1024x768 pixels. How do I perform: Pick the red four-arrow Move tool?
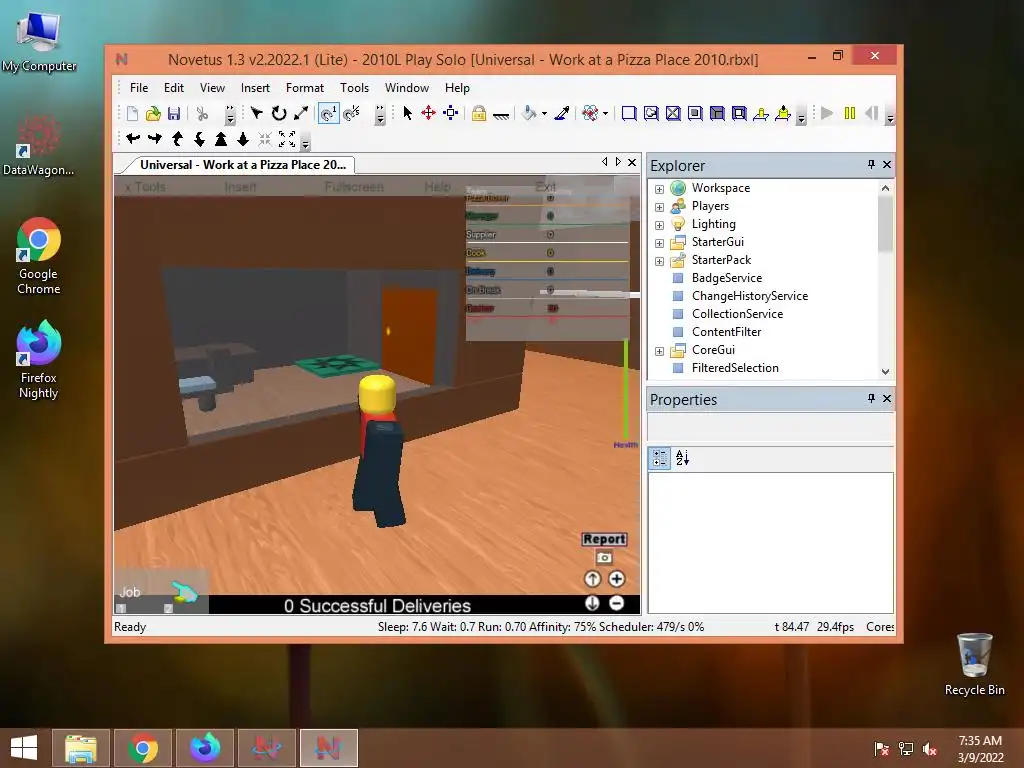point(428,114)
